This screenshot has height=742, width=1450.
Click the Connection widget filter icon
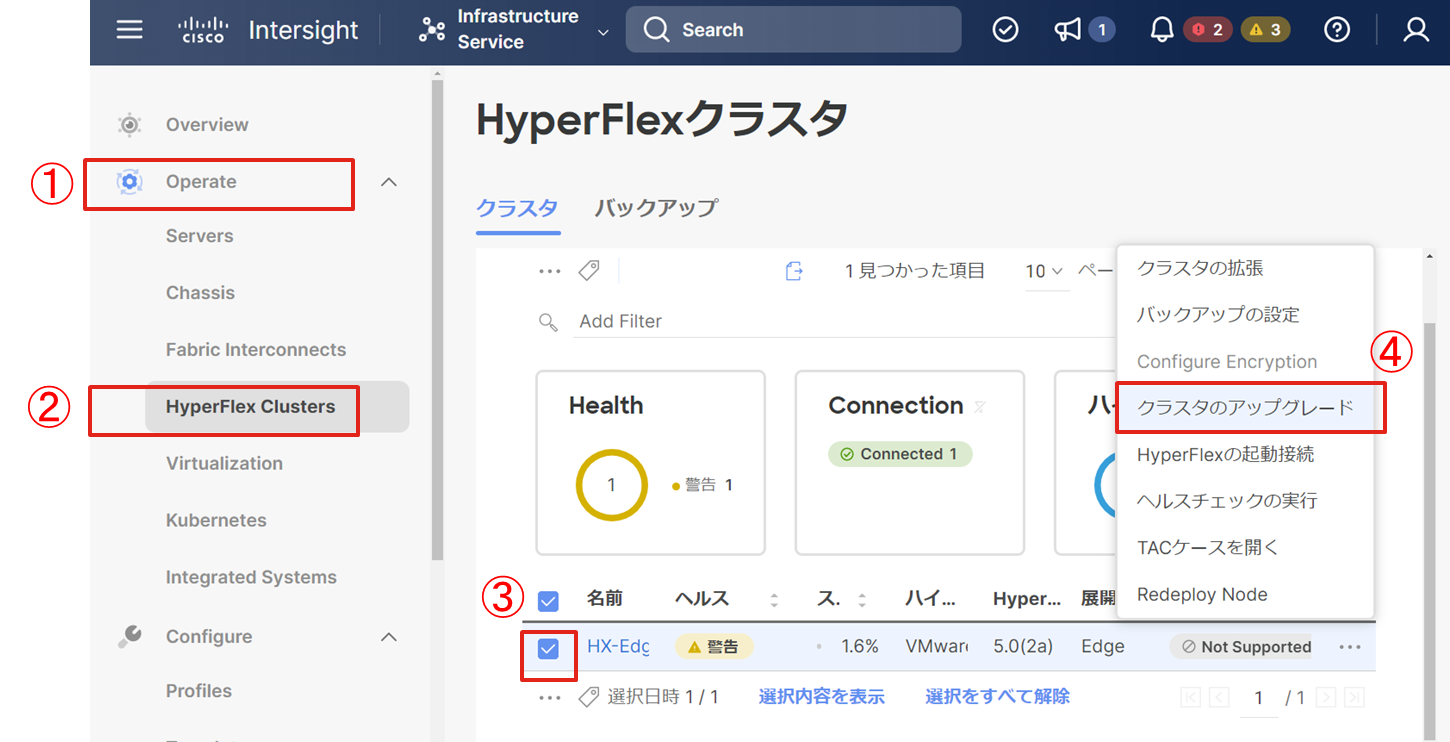(980, 406)
